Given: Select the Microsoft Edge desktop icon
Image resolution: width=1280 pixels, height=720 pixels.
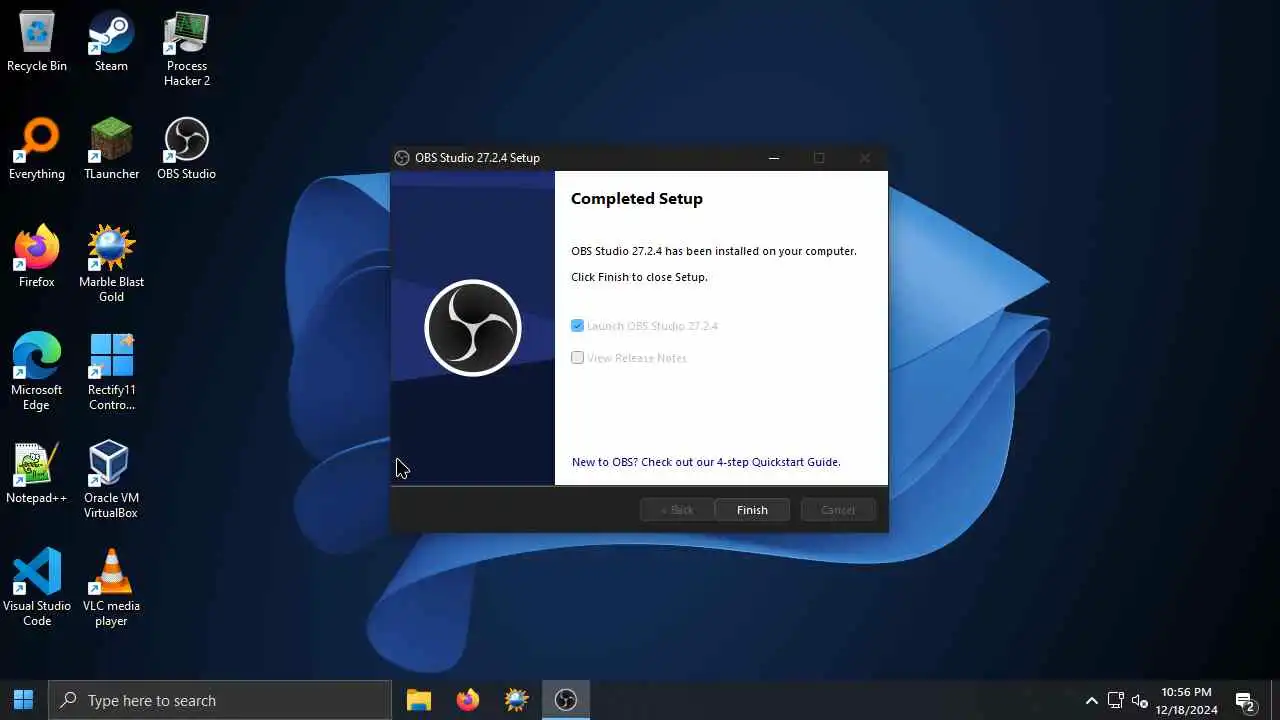Looking at the screenshot, I should [37, 373].
